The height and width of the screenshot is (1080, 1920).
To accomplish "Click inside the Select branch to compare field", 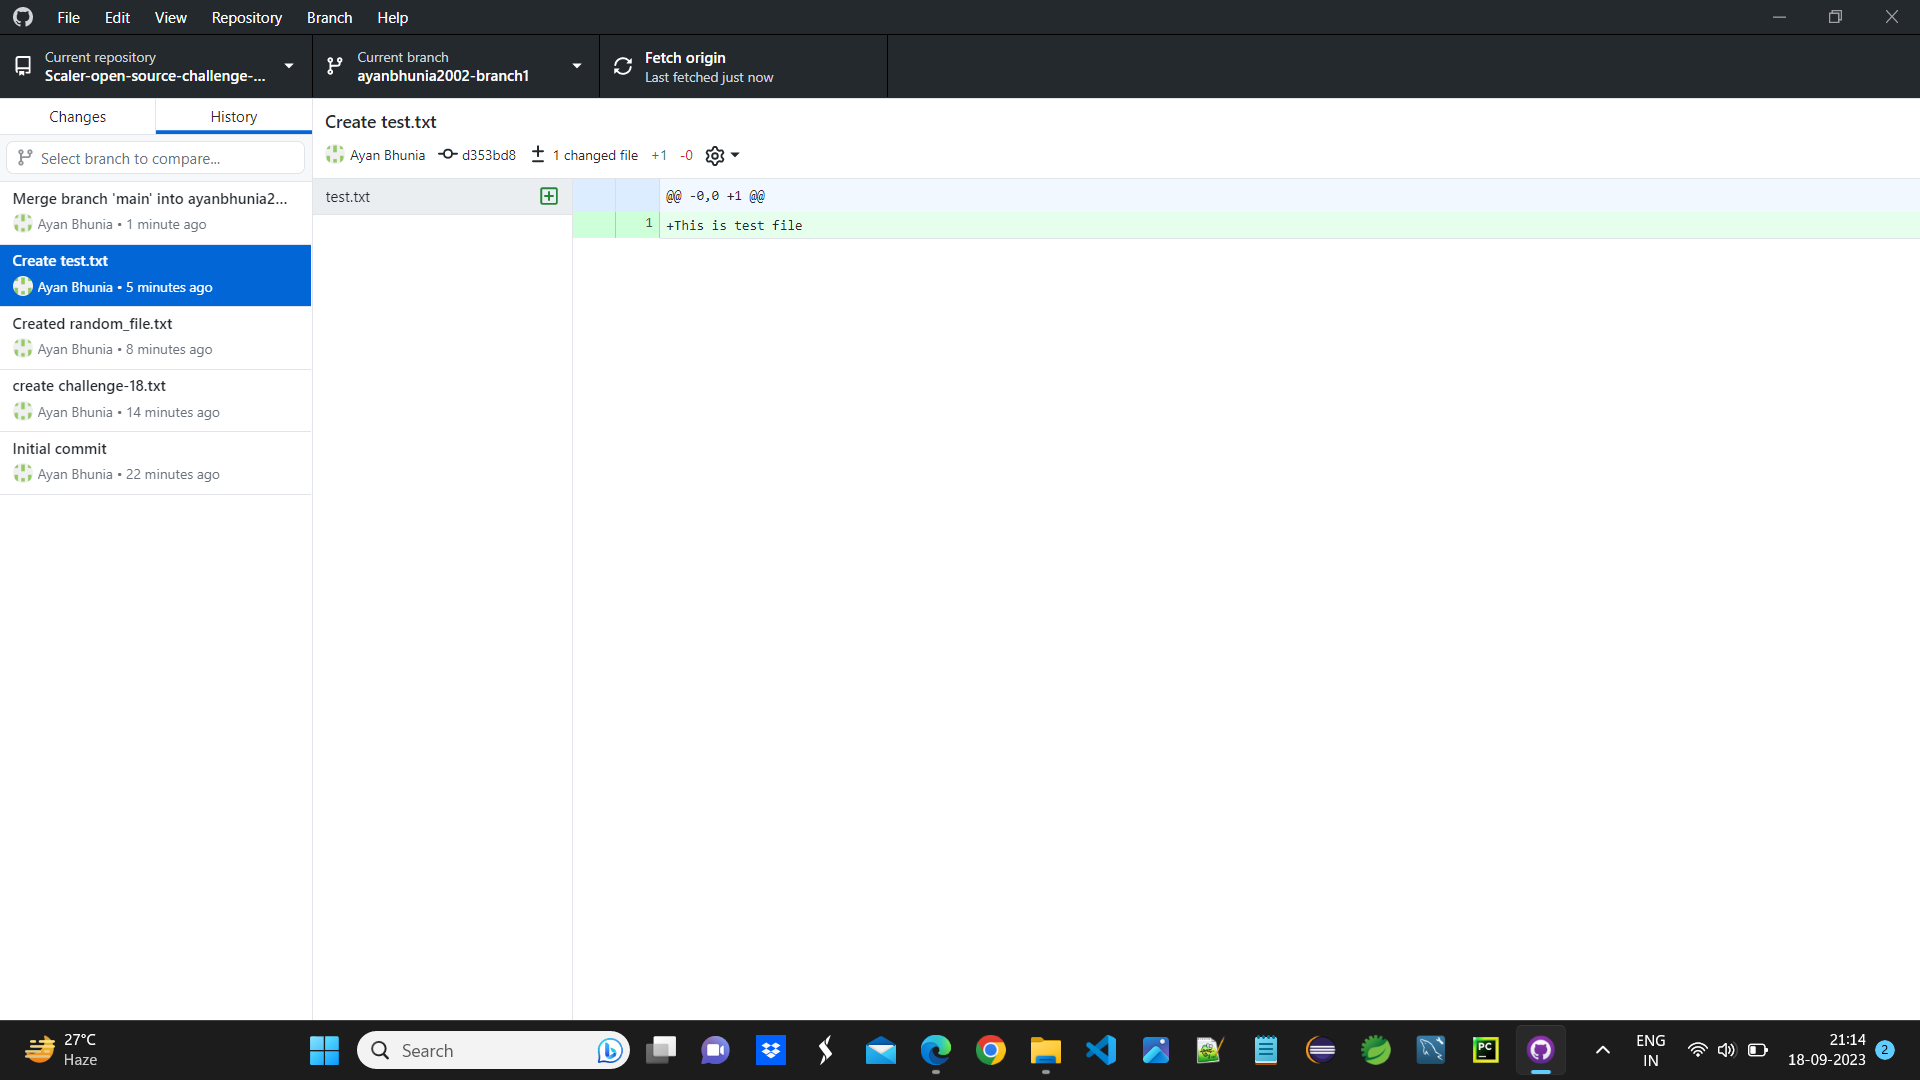I will [x=155, y=158].
